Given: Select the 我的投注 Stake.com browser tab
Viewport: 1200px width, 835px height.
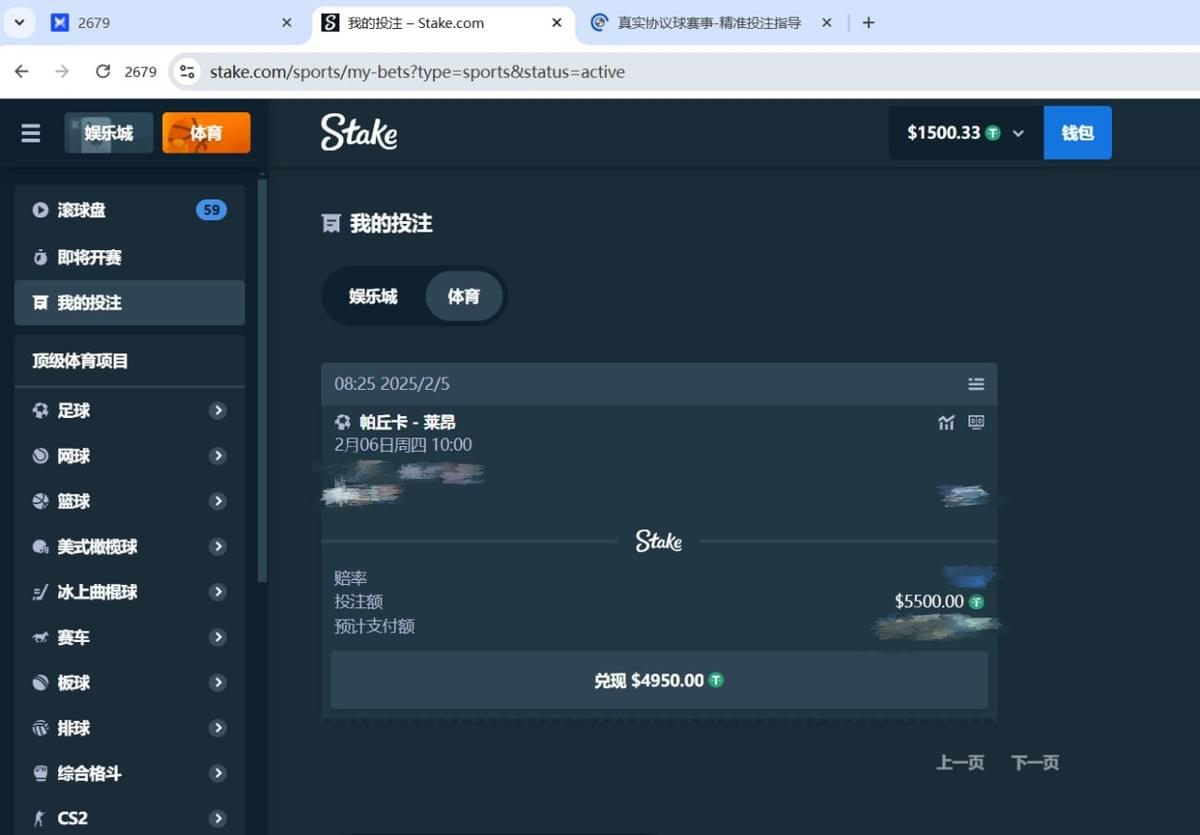Looking at the screenshot, I should point(444,22).
